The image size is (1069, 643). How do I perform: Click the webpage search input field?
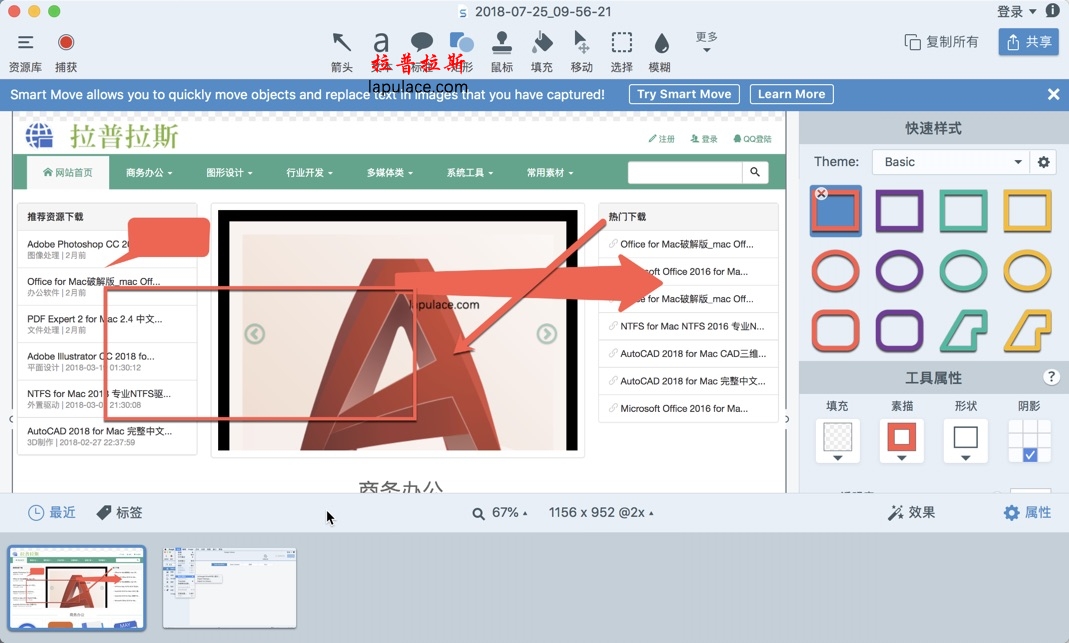(684, 173)
